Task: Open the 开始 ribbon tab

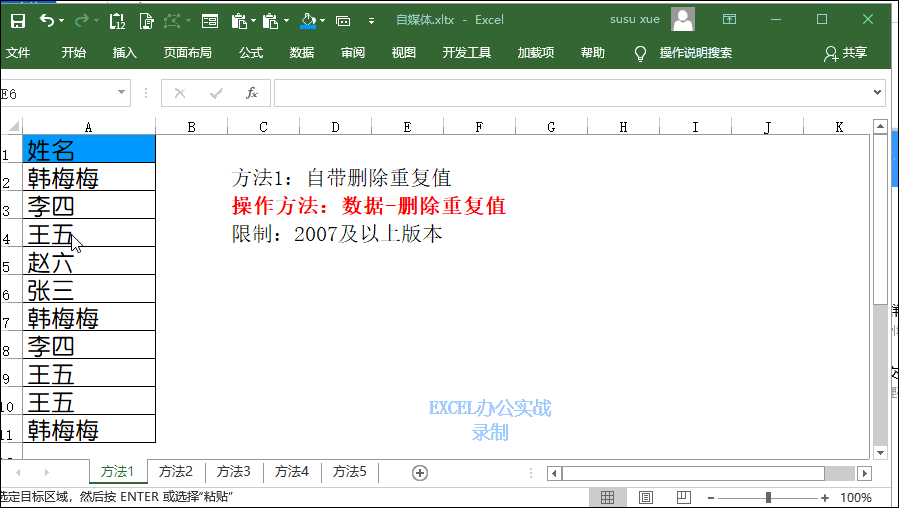Action: tap(73, 53)
